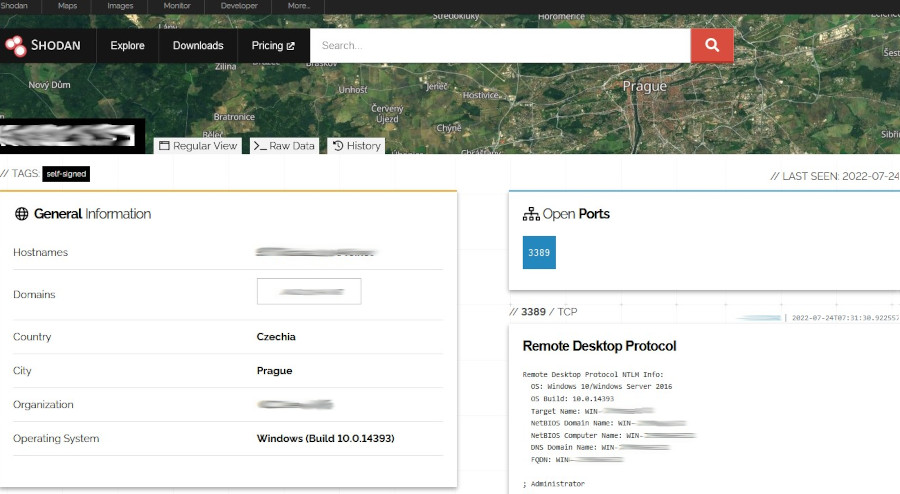Switch to the History tab

(x=356, y=146)
